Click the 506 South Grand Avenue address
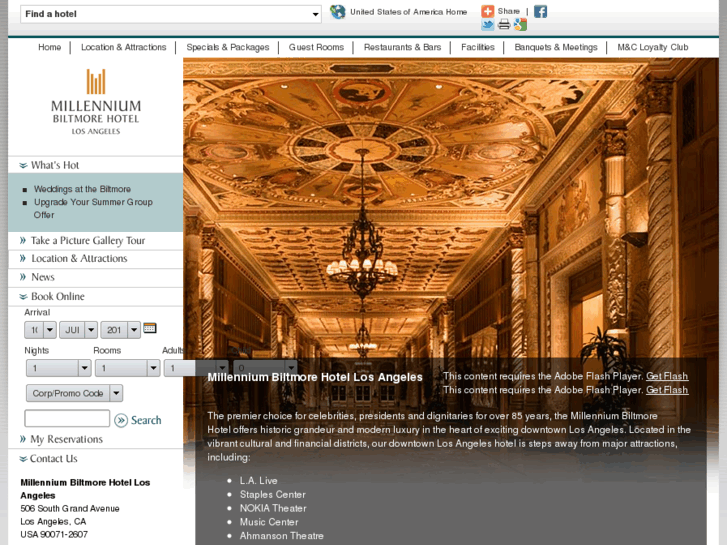The height and width of the screenshot is (545, 727). tap(70, 508)
